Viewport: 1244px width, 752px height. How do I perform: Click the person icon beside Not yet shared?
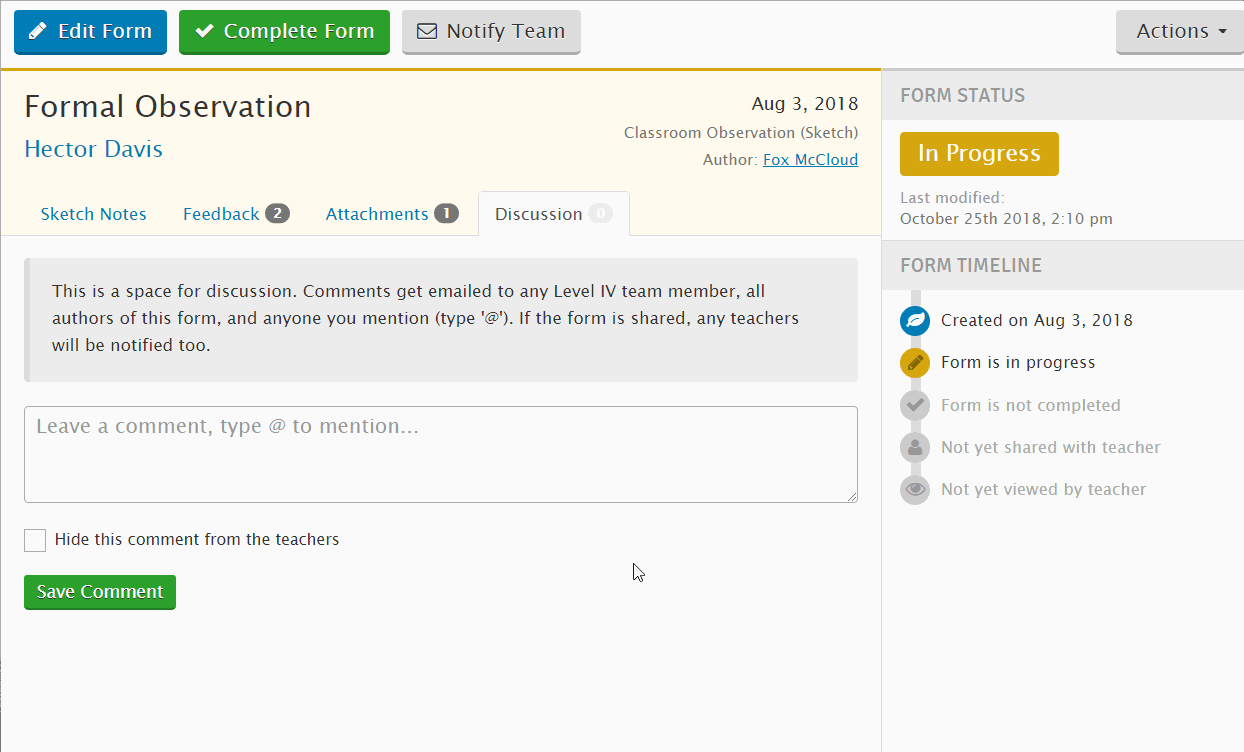(915, 447)
